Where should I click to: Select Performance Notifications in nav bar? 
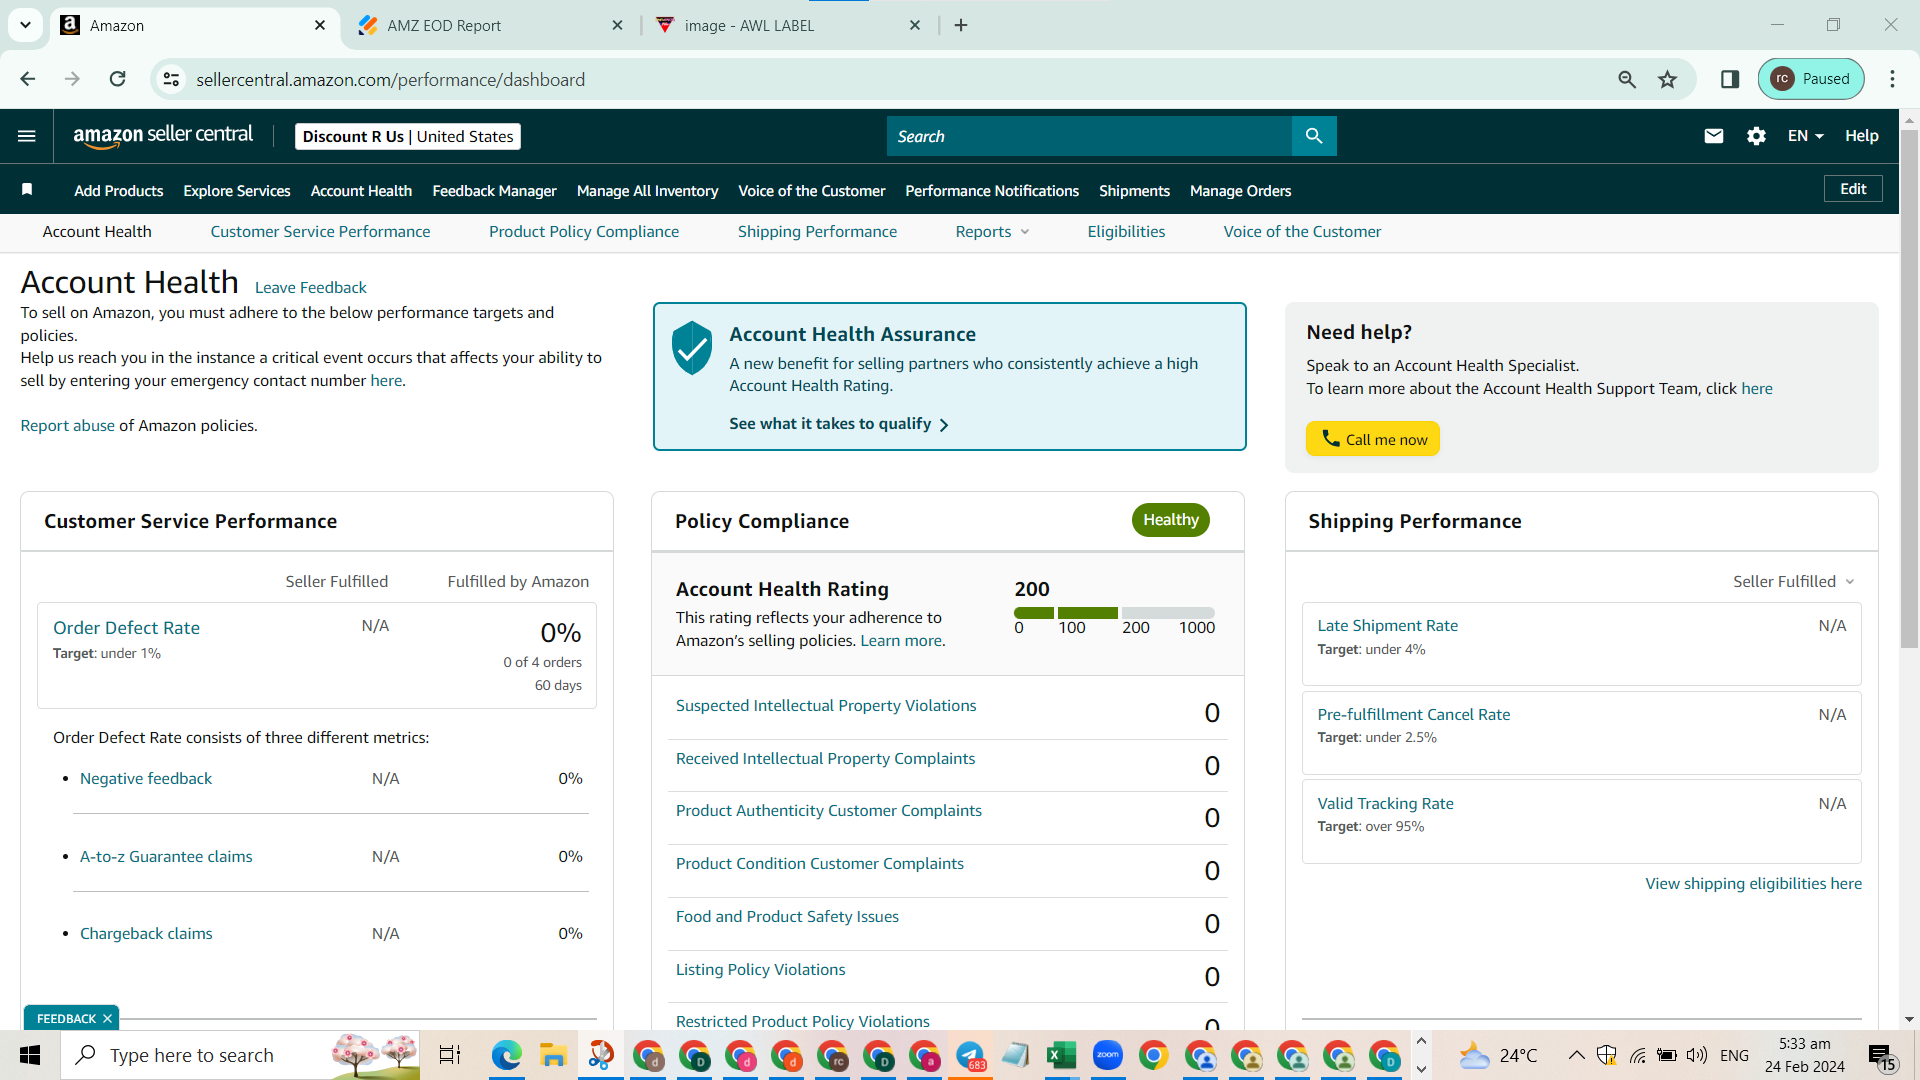coord(992,191)
